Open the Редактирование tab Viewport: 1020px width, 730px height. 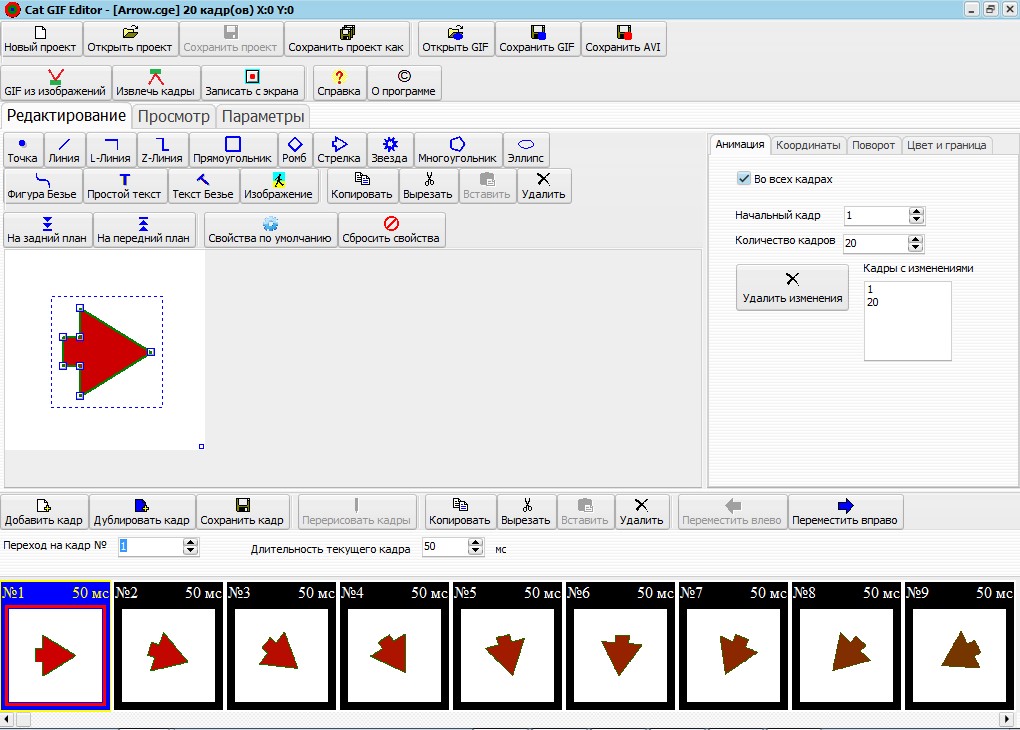[x=66, y=116]
